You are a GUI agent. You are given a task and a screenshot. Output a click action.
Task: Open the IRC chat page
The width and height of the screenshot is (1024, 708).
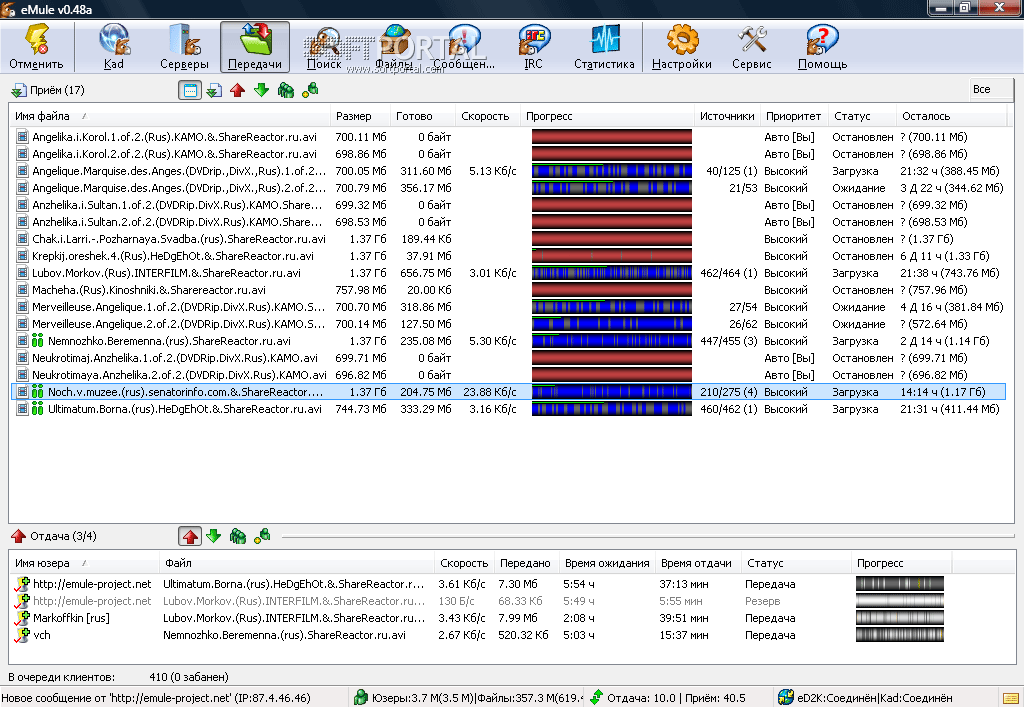[533, 47]
